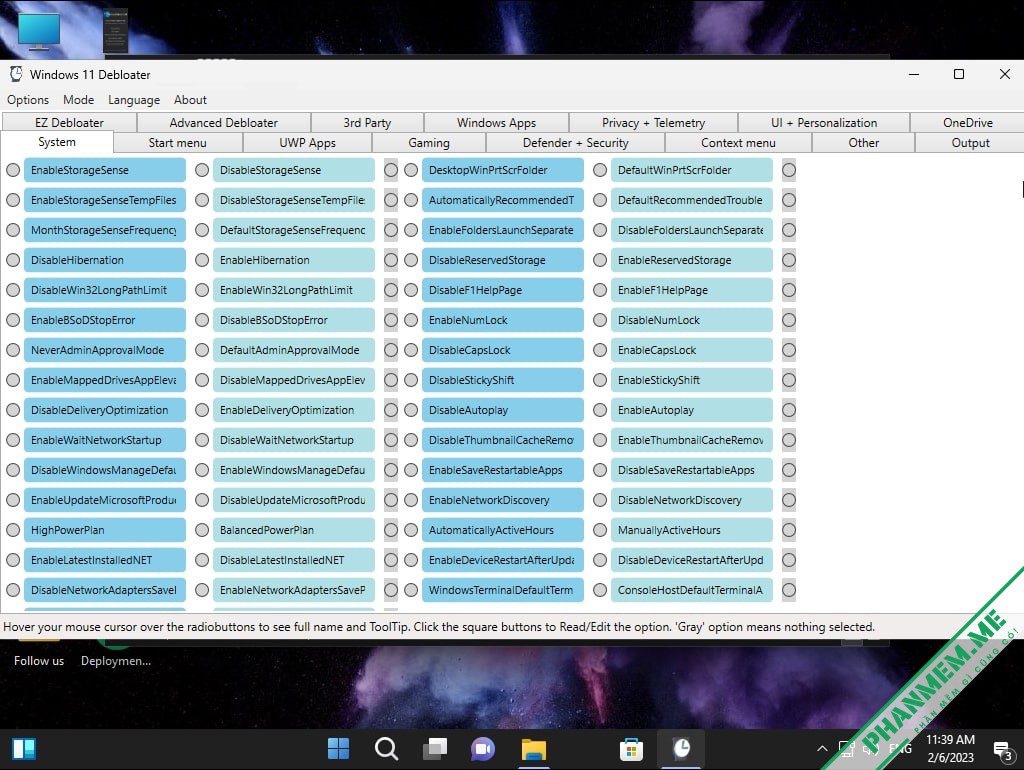Select the DisableStickyShift radio button
Viewport: 1024px width, 770px height.
(411, 381)
